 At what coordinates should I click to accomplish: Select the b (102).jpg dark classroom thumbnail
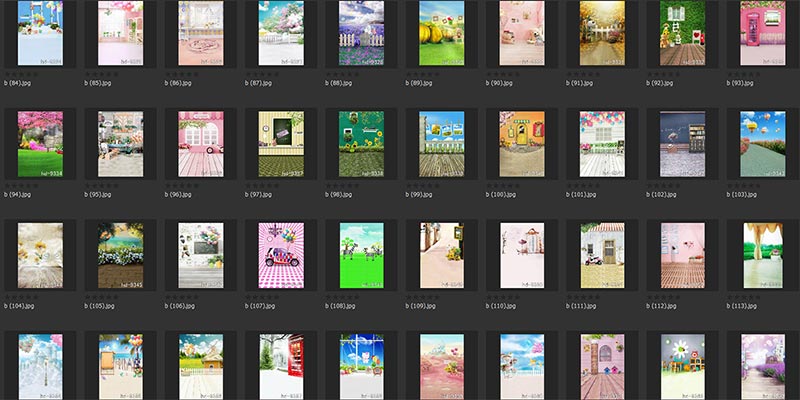point(683,144)
